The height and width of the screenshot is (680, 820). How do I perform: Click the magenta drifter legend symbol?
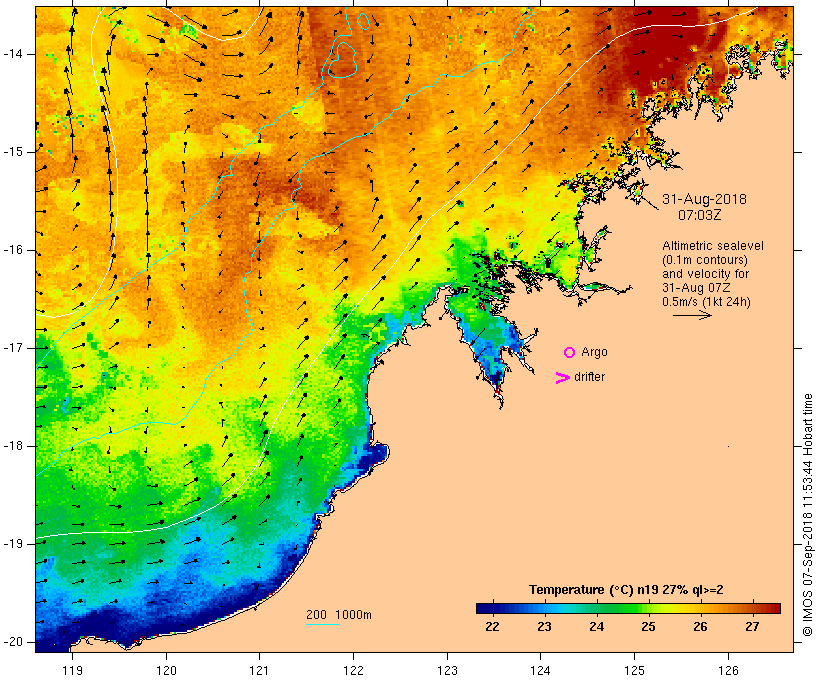pos(563,378)
